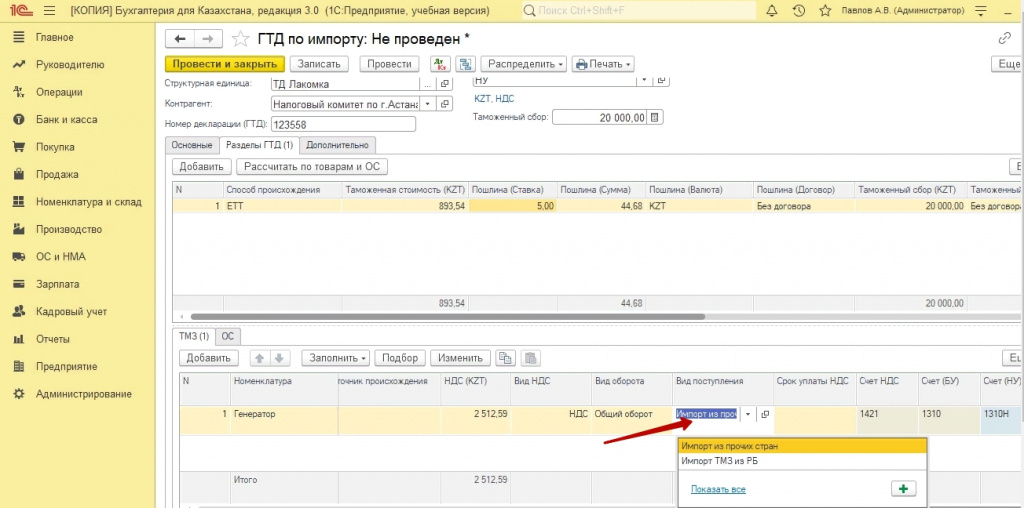
Task: Open notifications bell icon
Action: 772,10
